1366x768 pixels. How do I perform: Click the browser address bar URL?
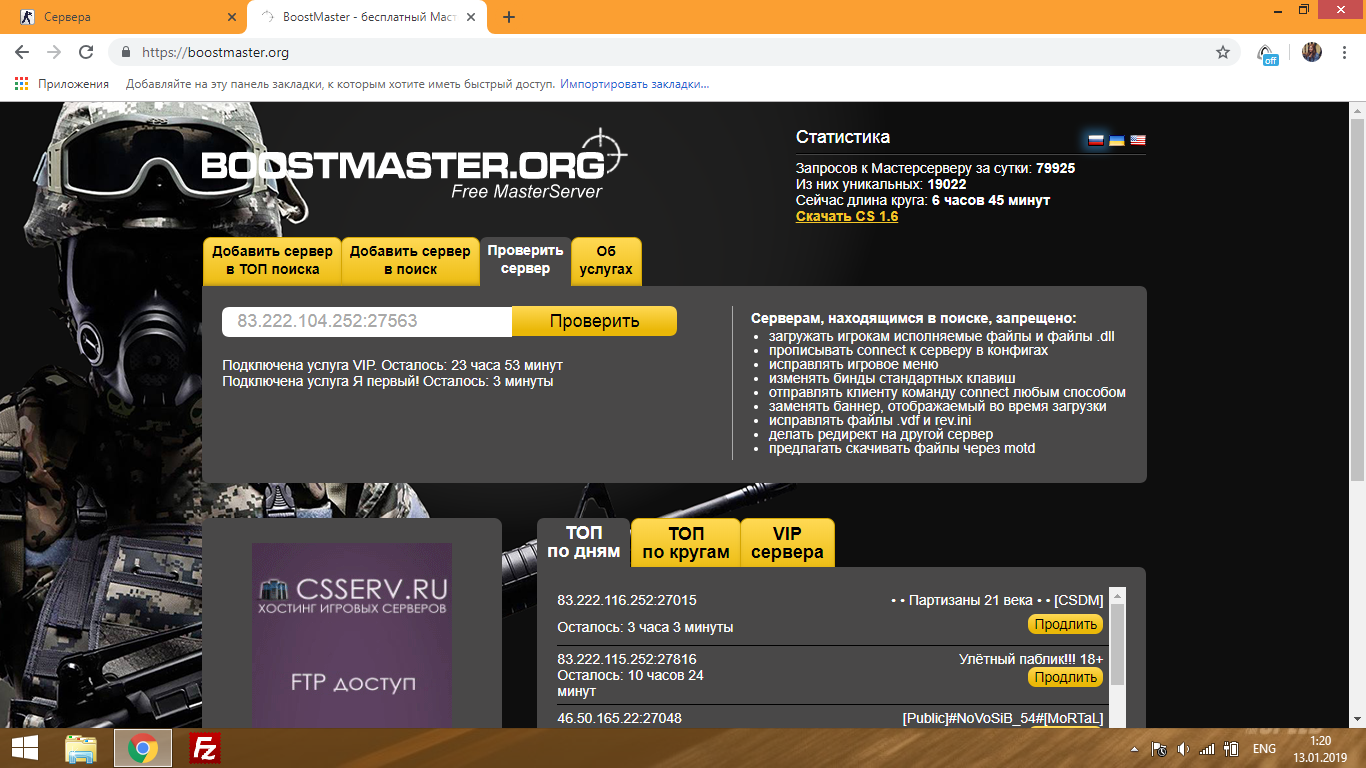(x=215, y=52)
